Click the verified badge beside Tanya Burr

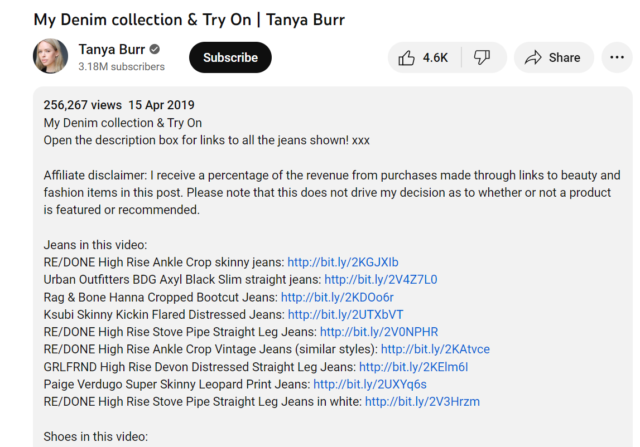[x=155, y=50]
